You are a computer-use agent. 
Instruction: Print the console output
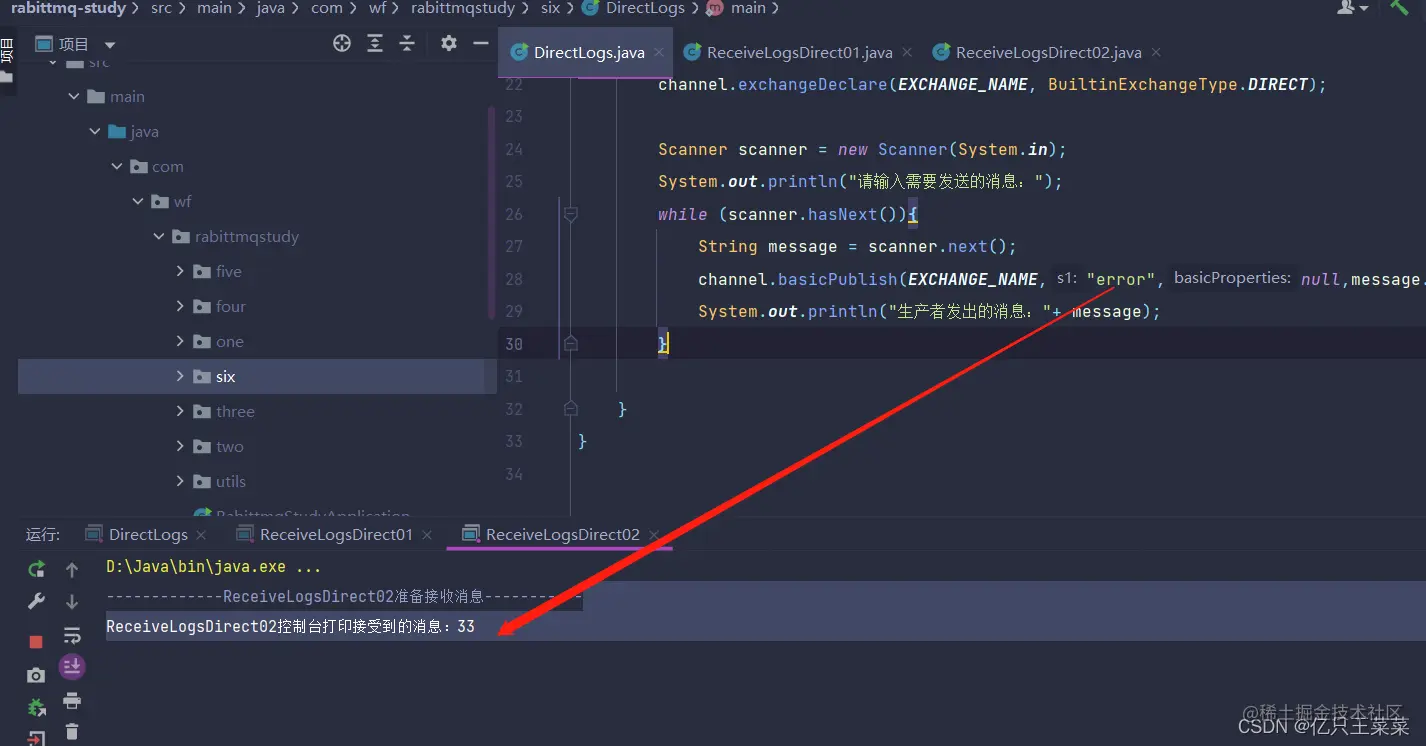tap(72, 700)
